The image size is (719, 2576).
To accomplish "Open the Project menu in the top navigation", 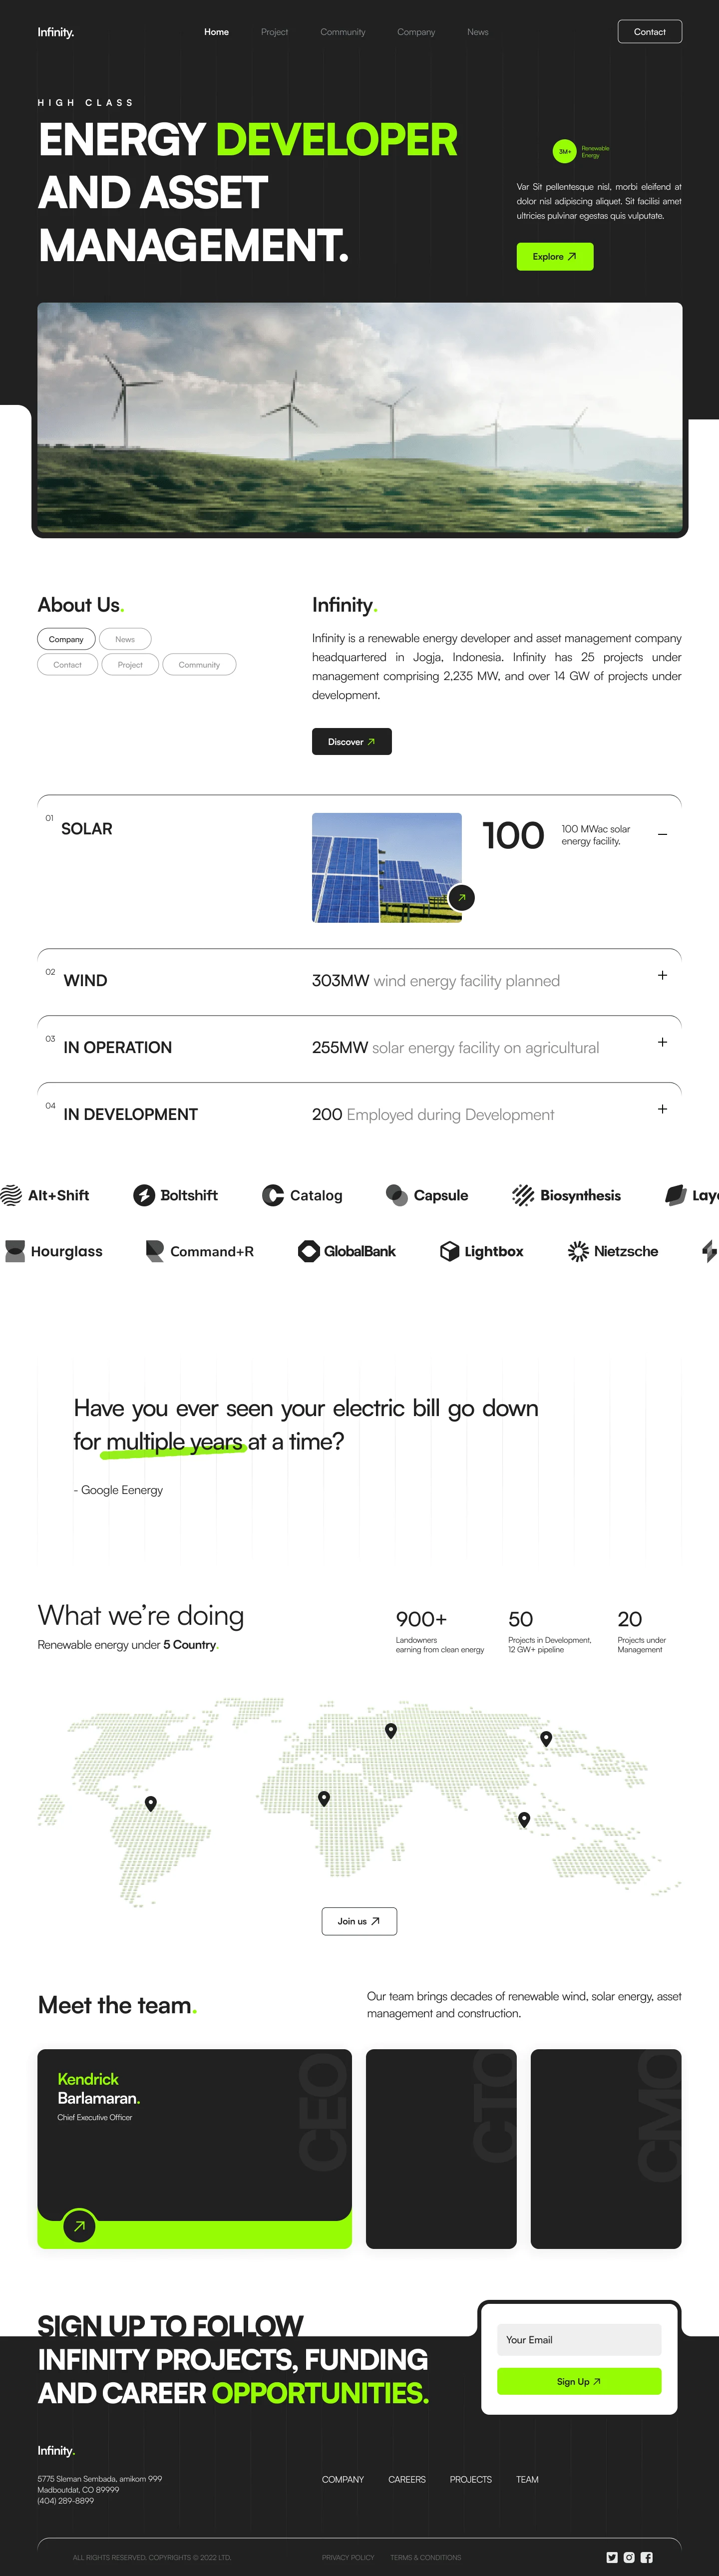I will (x=274, y=32).
